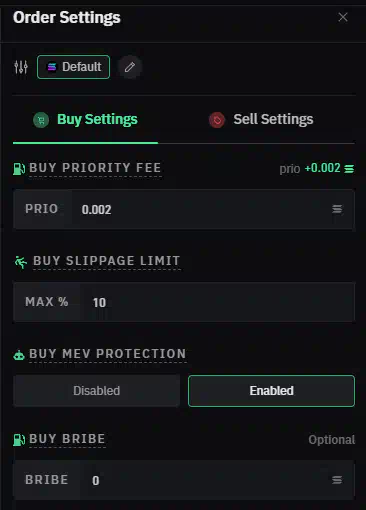Disable Buy MEV Protection
This screenshot has width=366, height=510.
[x=97, y=391]
